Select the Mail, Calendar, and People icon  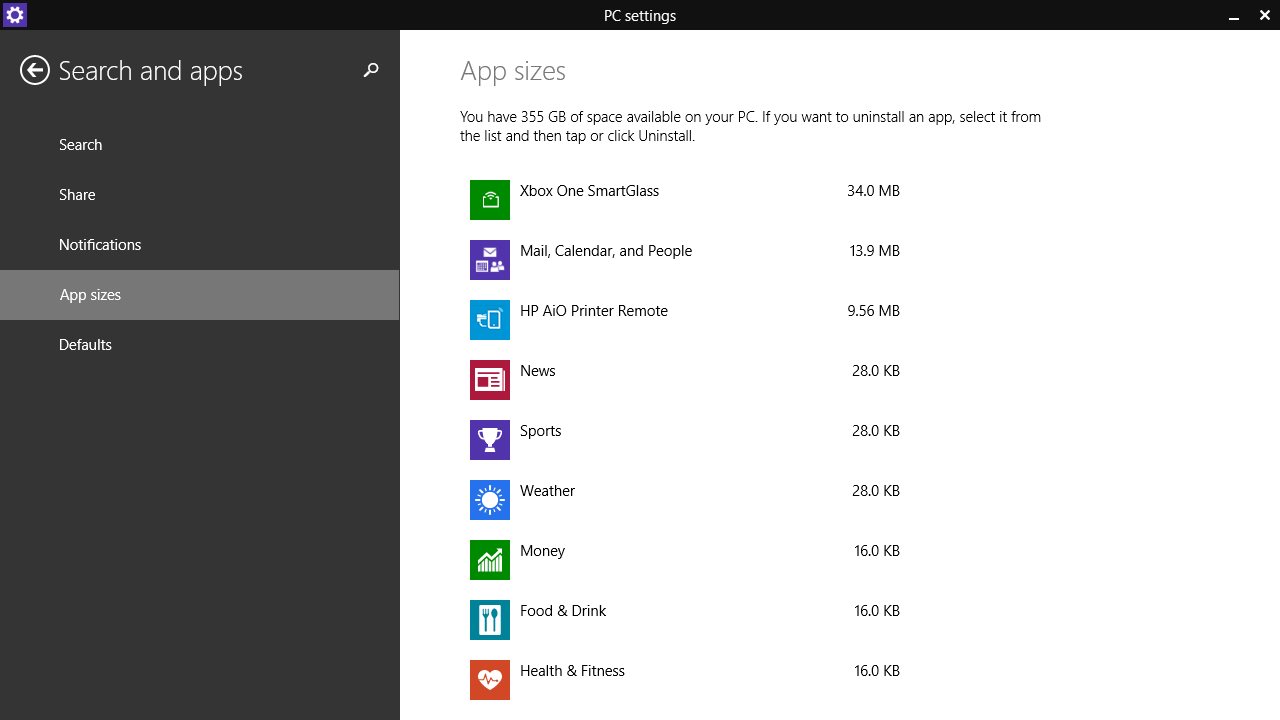coord(490,260)
